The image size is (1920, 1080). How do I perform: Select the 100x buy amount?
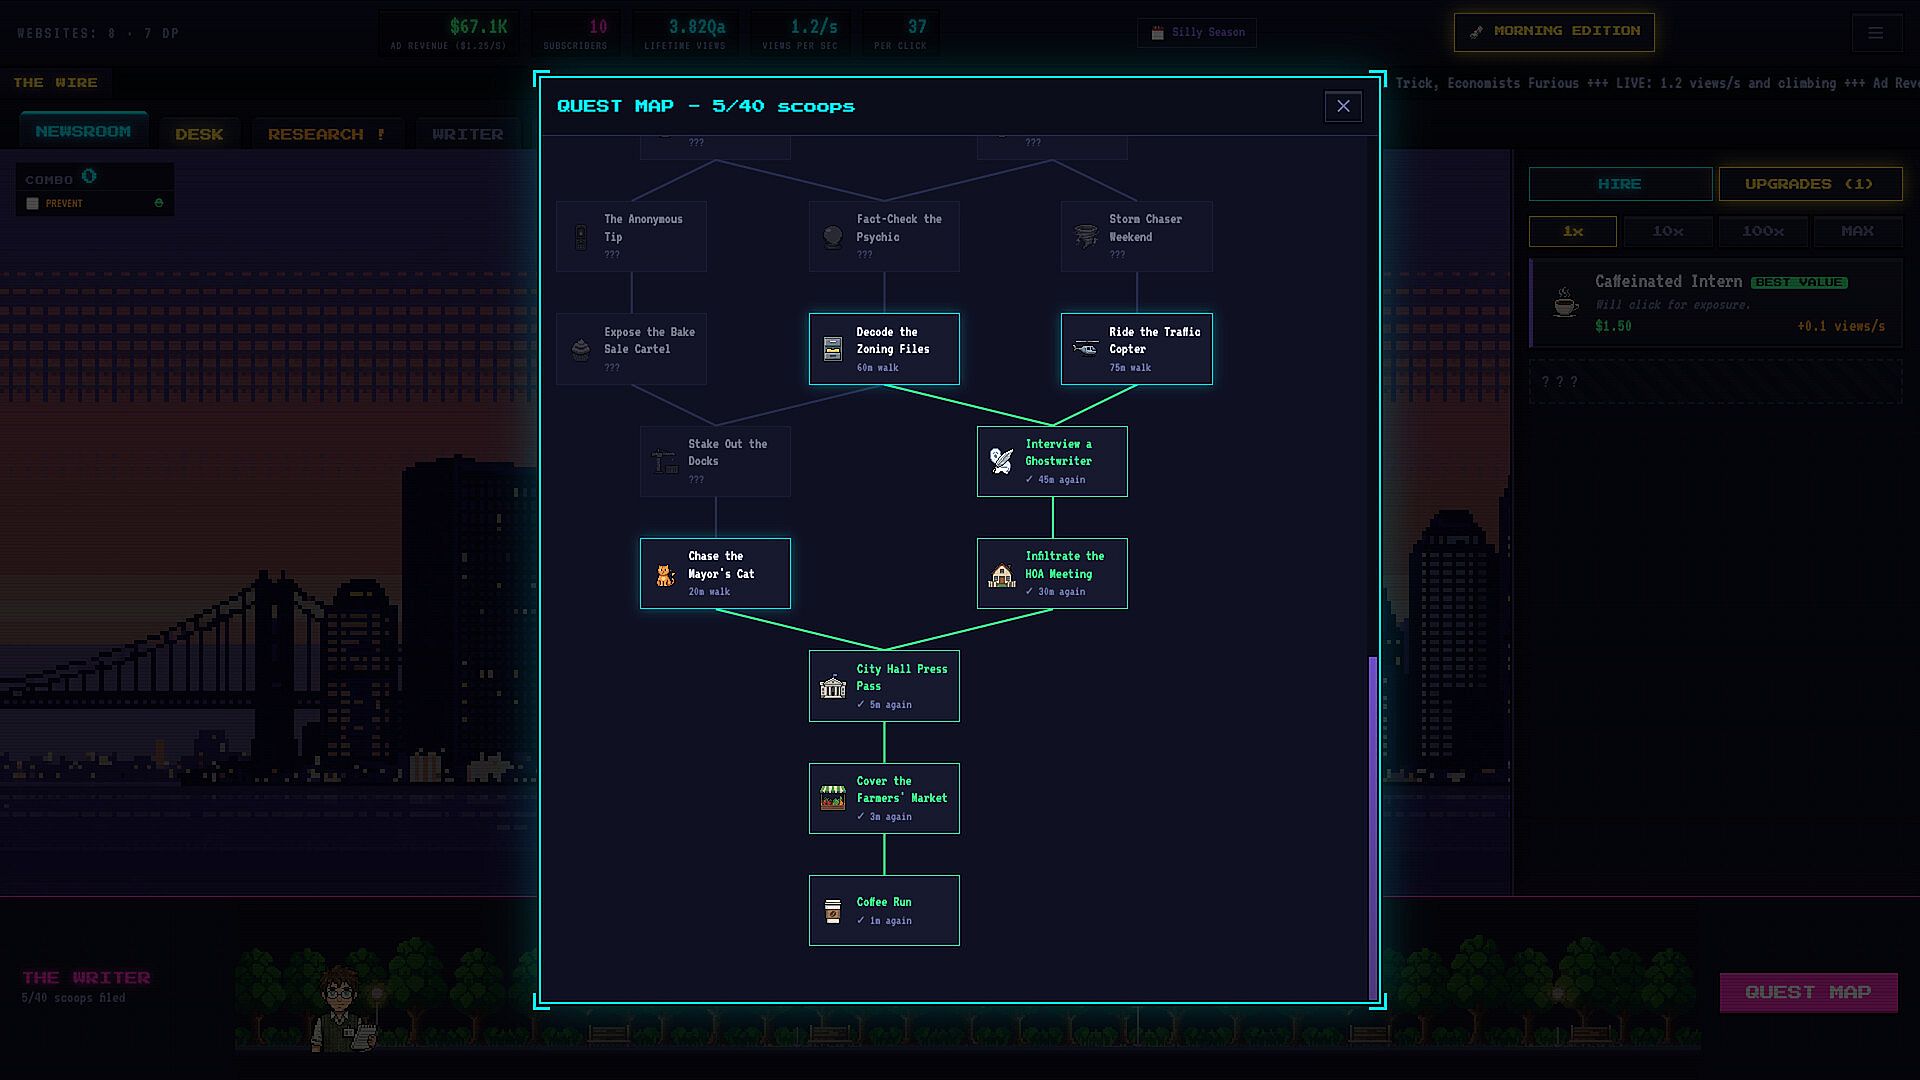click(1762, 231)
